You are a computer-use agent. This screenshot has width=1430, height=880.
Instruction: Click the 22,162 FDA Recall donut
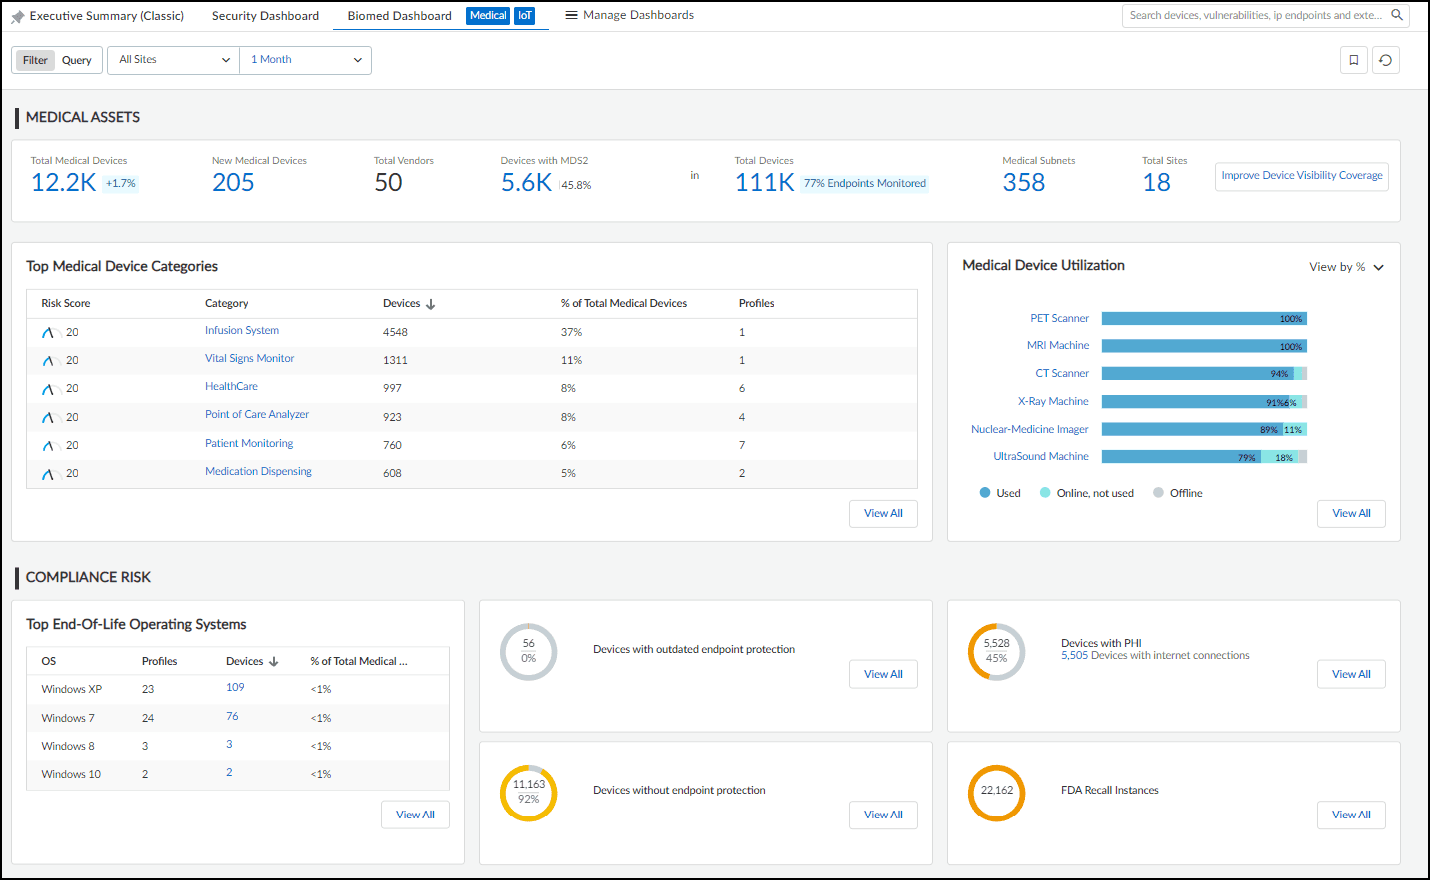click(x=996, y=792)
